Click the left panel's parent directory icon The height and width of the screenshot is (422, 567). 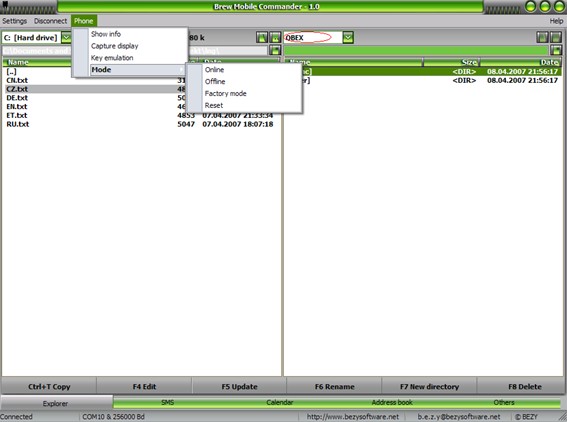tap(275, 37)
